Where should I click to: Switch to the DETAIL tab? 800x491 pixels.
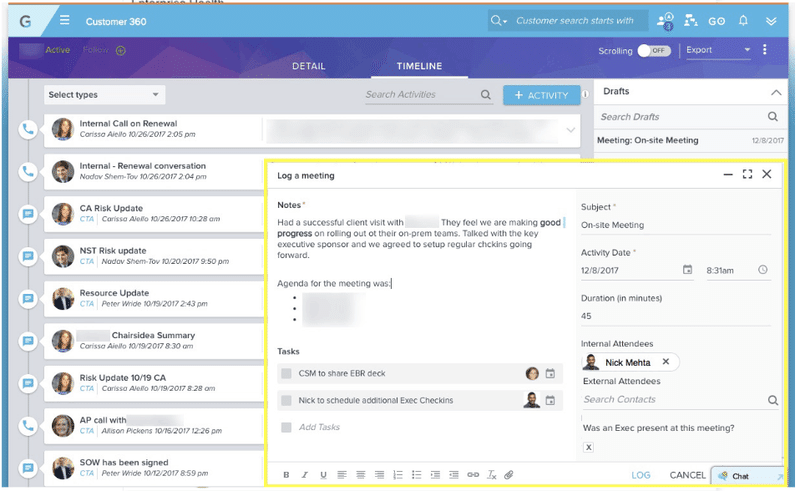(x=309, y=66)
